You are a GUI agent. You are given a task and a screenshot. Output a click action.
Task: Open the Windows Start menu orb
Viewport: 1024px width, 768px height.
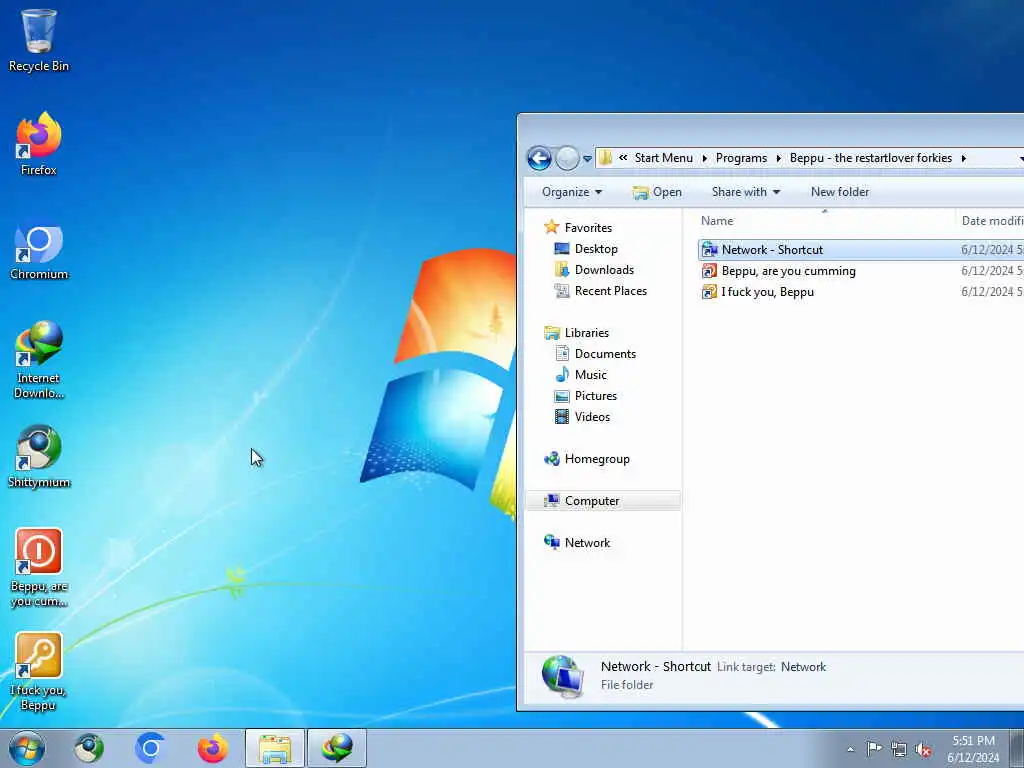tap(27, 748)
